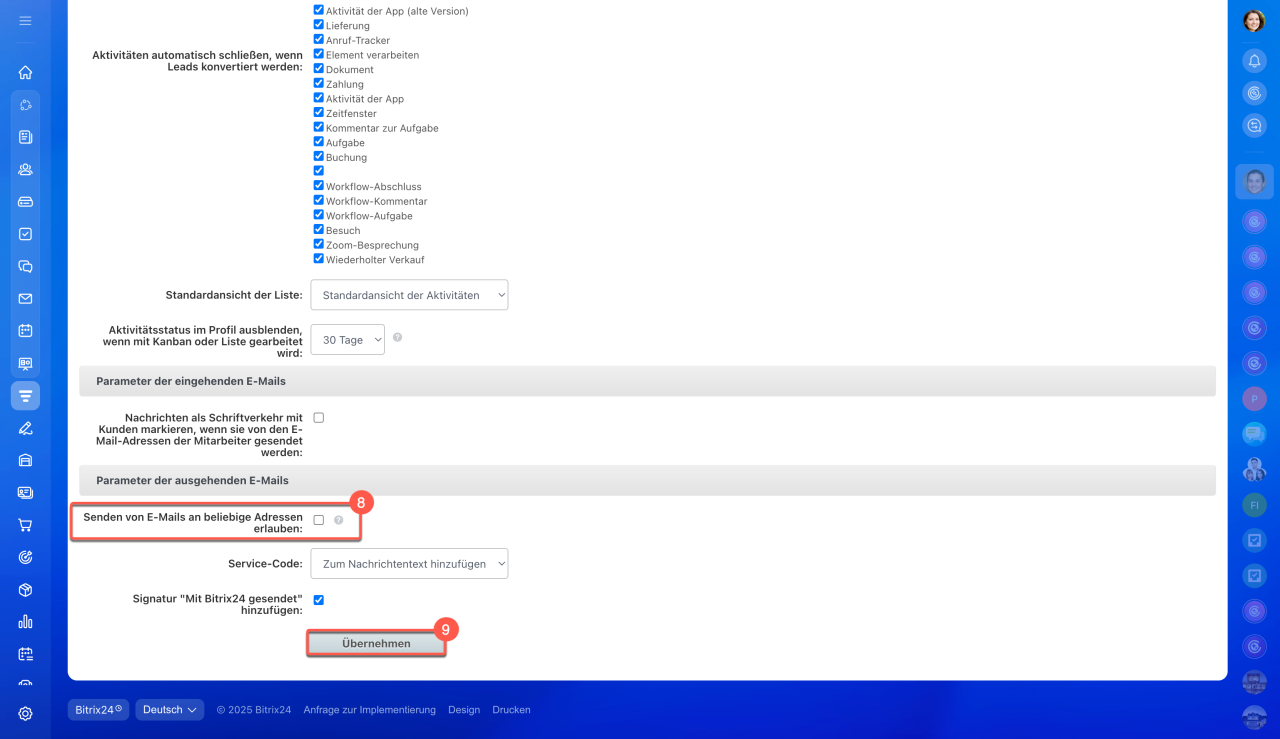Click the Bitrix24 button in the footer
The width and height of the screenshot is (1280, 739).
click(x=98, y=710)
